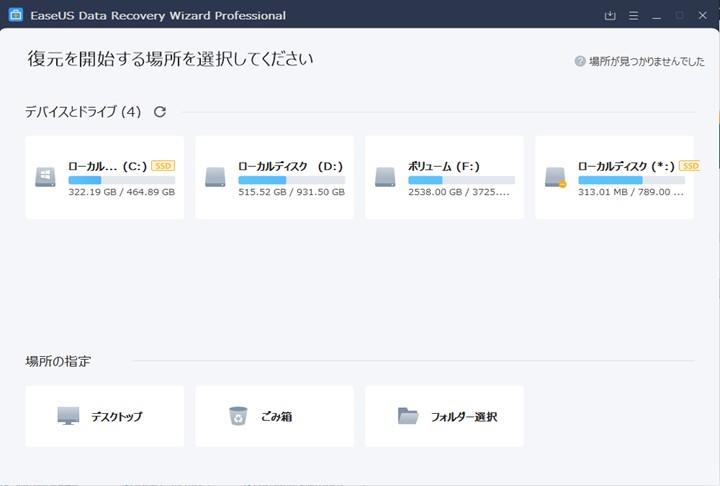Open the hamburger menu in title bar
This screenshot has width=720, height=486.
pos(633,16)
